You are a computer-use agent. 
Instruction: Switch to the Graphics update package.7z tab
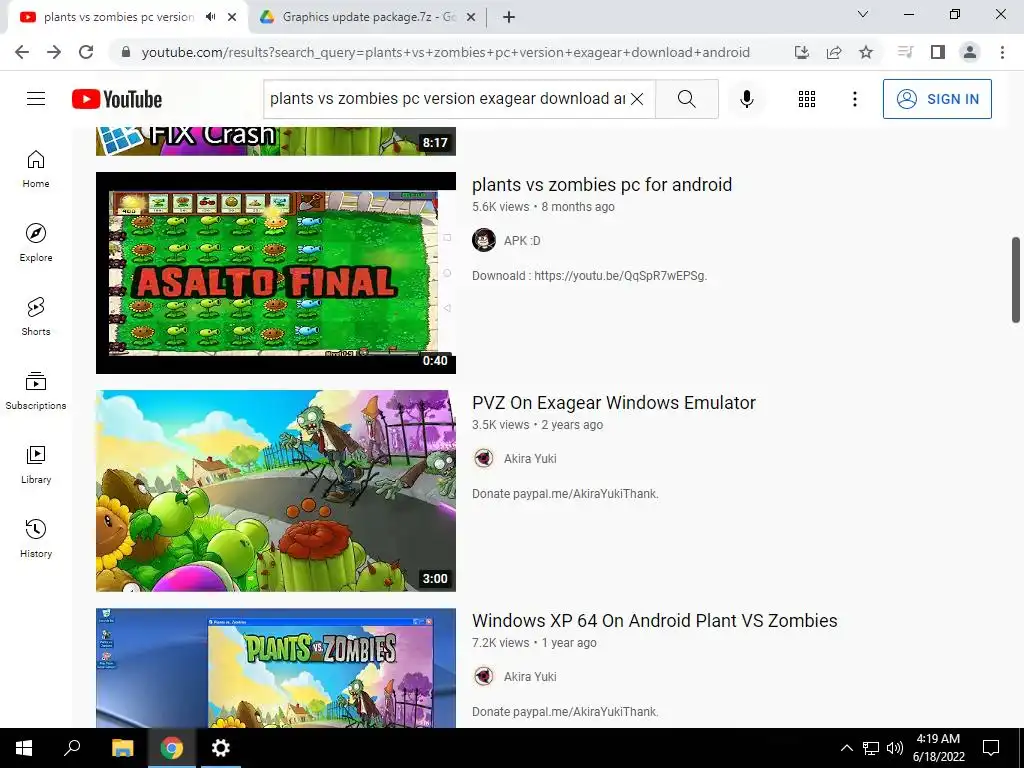(x=369, y=17)
